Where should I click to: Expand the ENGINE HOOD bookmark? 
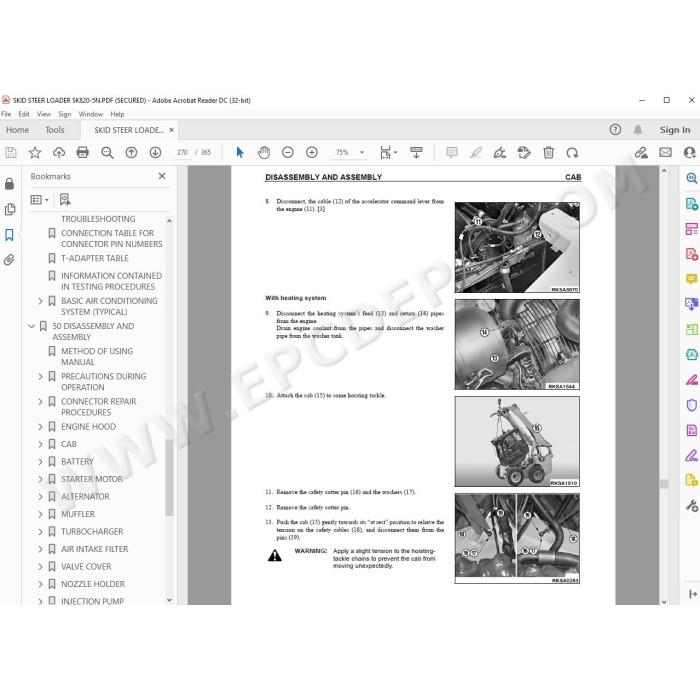pyautogui.click(x=40, y=427)
